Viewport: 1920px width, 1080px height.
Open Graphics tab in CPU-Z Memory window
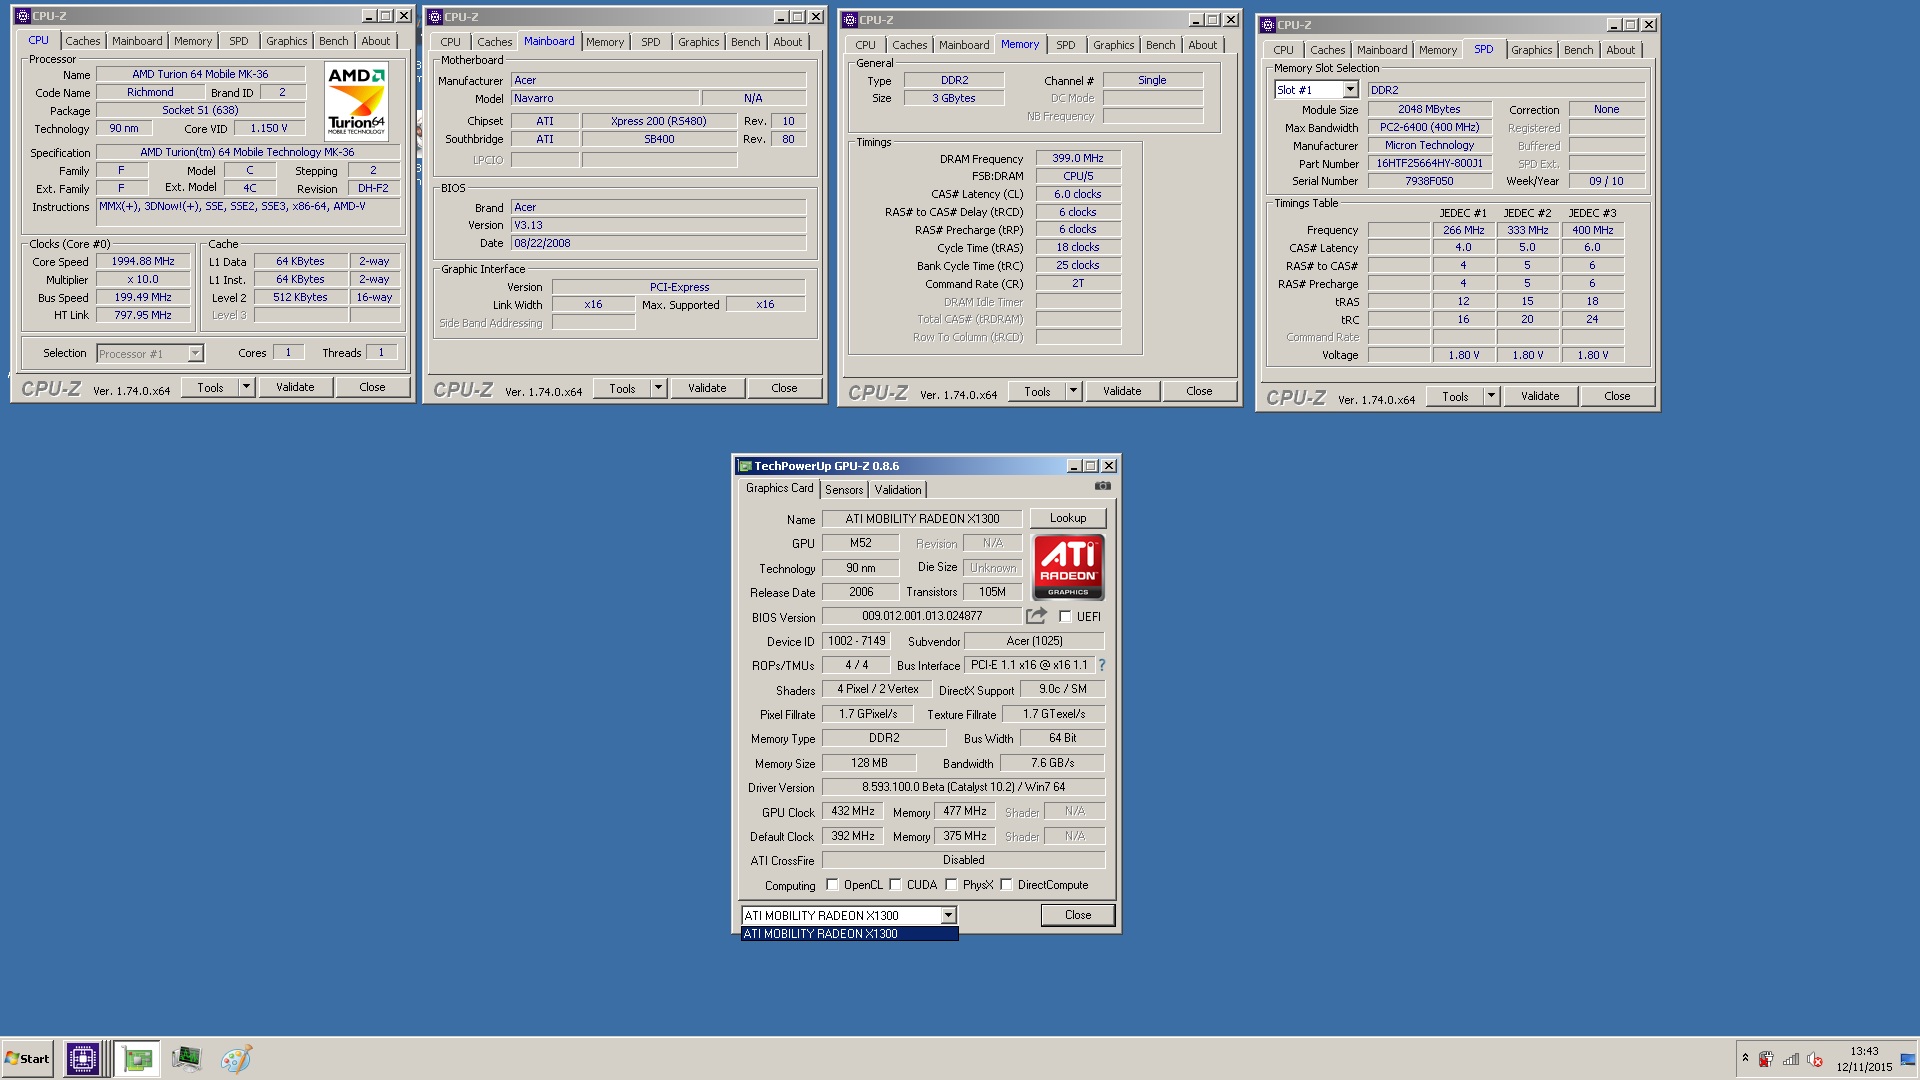click(1113, 45)
